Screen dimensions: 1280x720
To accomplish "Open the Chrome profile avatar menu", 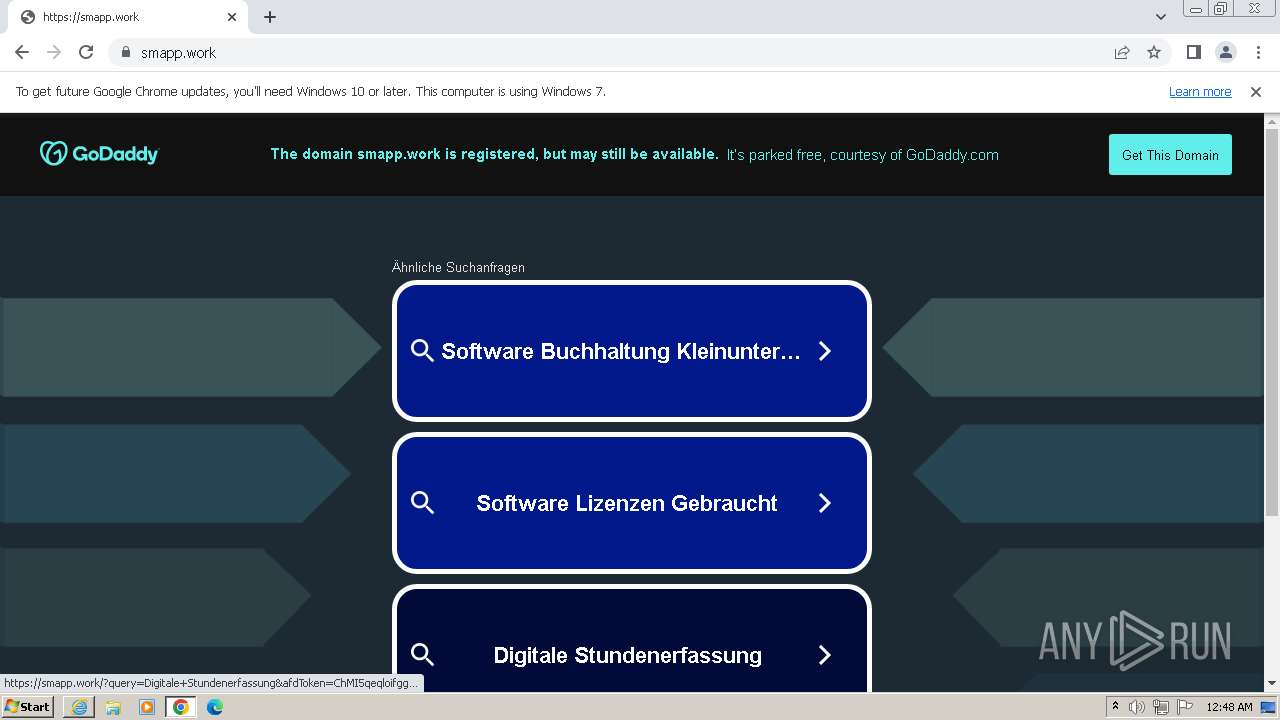I will (x=1226, y=52).
